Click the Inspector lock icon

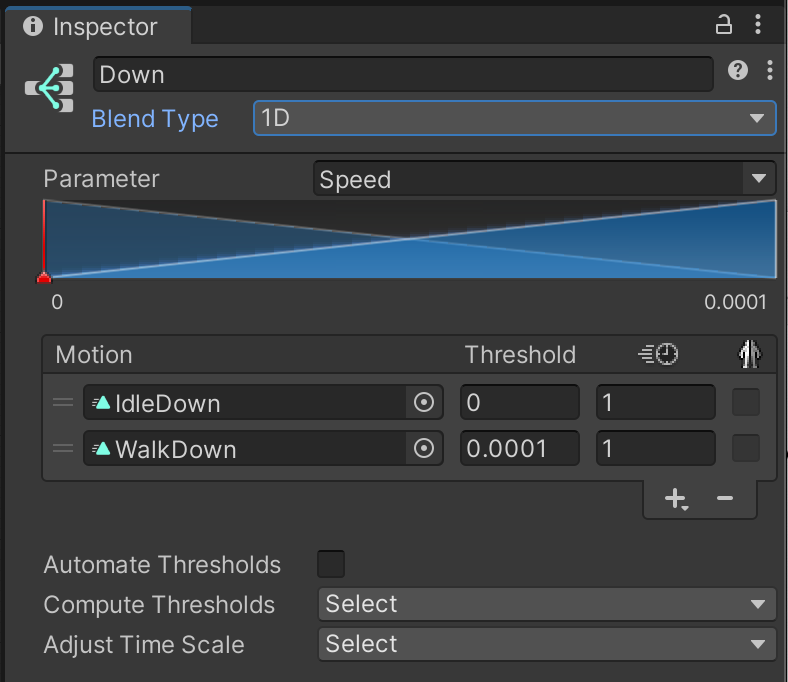[724, 26]
